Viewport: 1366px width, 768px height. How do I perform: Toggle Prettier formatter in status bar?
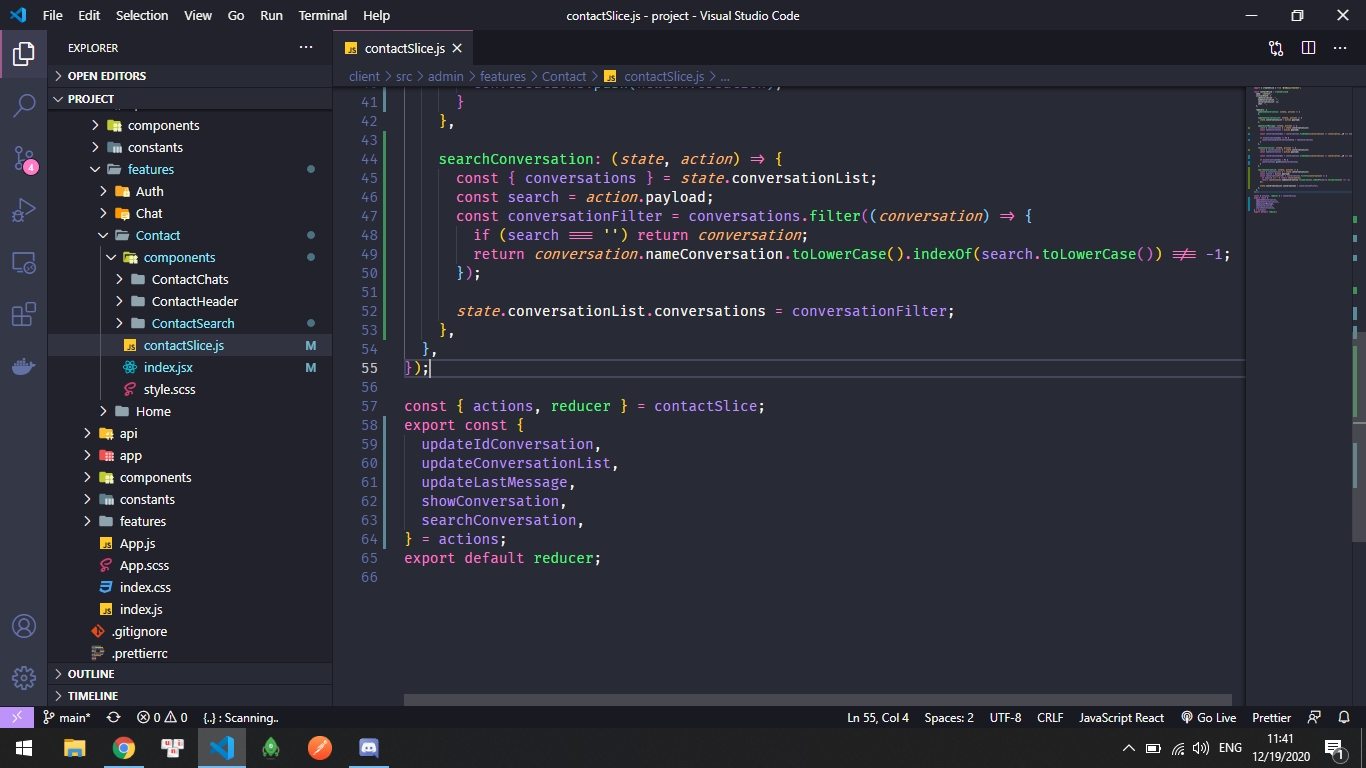pyautogui.click(x=1271, y=718)
